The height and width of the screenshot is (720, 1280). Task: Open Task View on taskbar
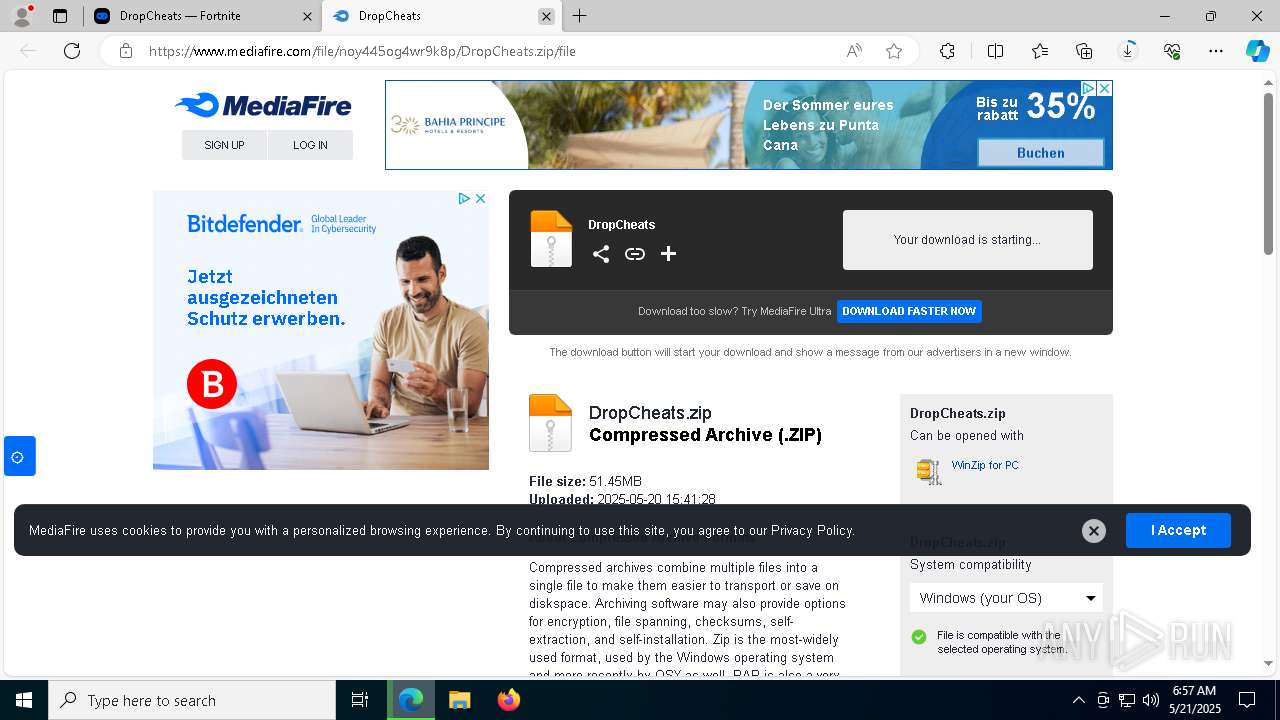(x=360, y=700)
